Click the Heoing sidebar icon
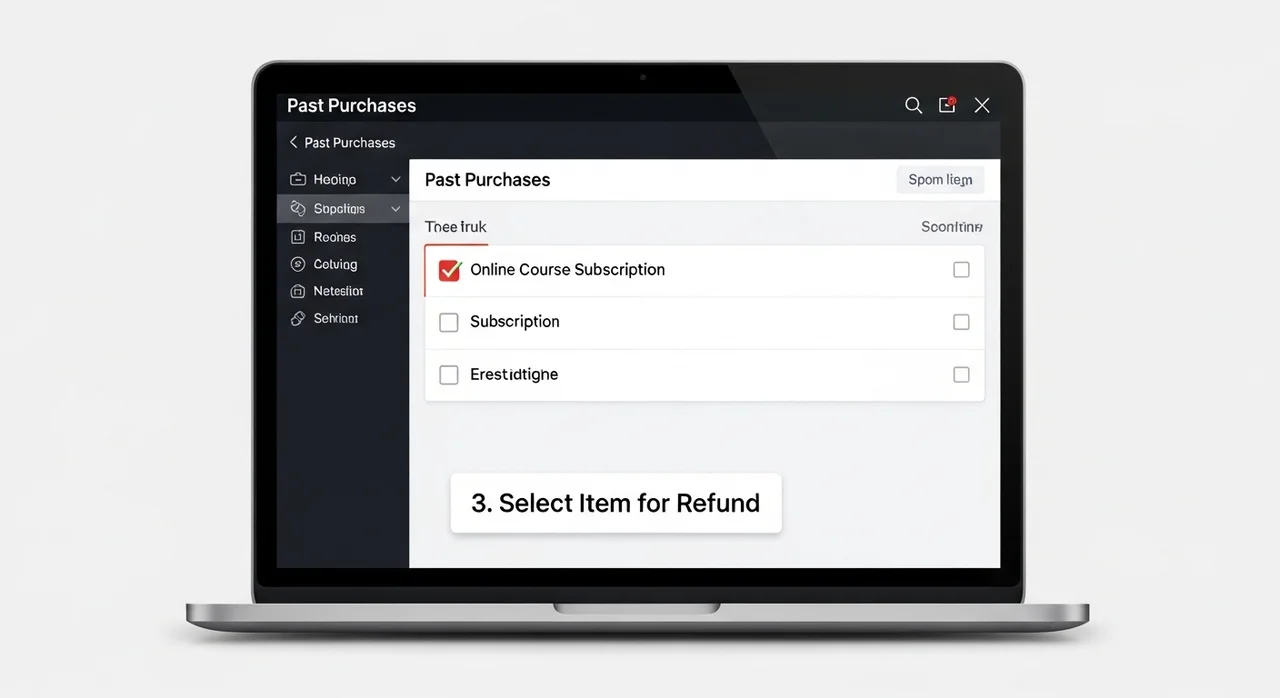The height and width of the screenshot is (698, 1280). (x=297, y=179)
